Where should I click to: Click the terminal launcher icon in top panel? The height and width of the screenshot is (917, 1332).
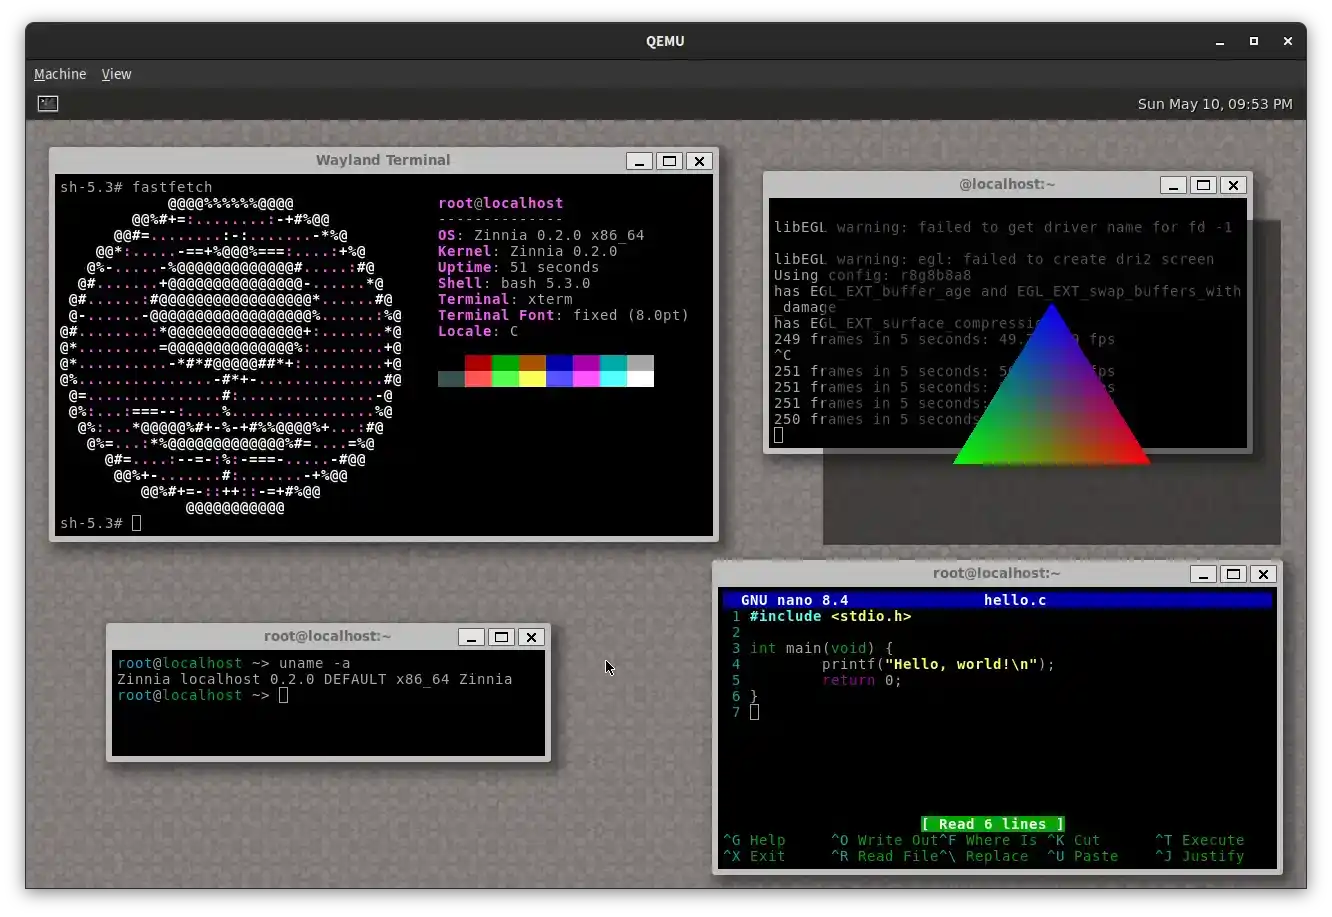48,103
